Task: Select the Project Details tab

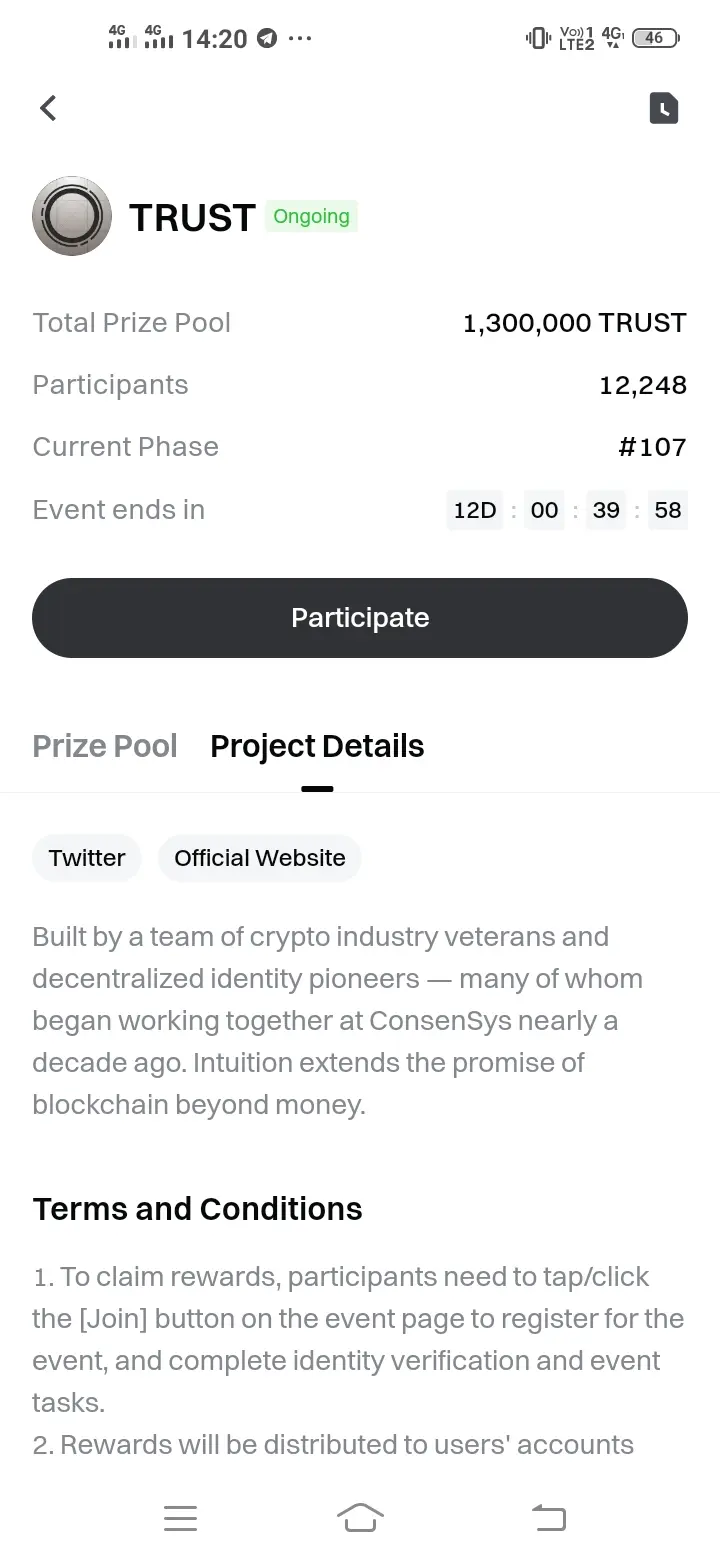Action: click(x=317, y=746)
